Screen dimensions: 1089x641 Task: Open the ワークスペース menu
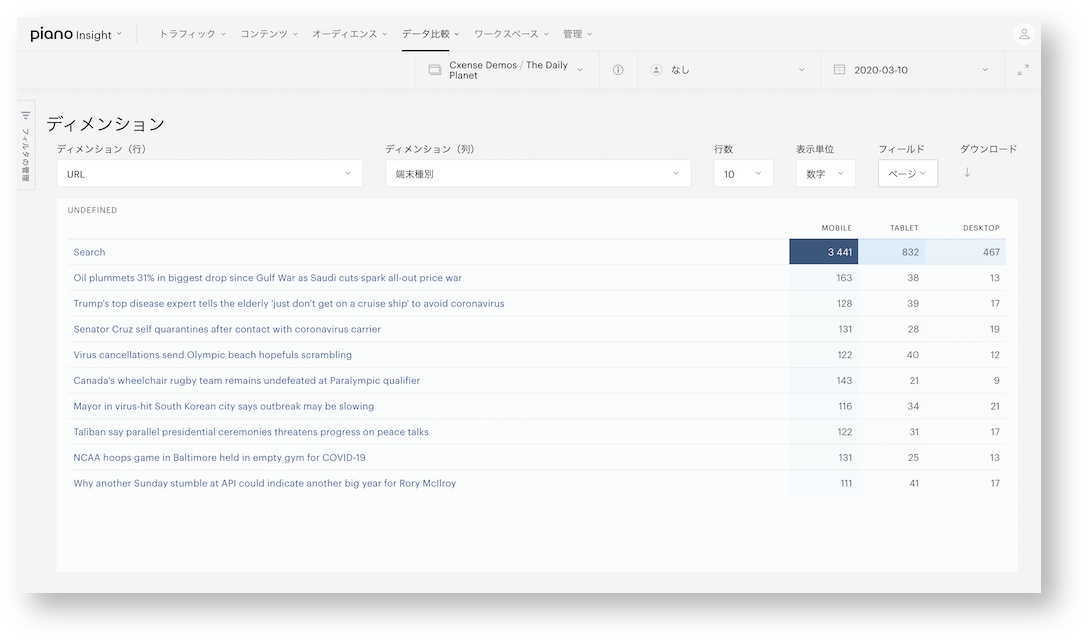coord(511,34)
